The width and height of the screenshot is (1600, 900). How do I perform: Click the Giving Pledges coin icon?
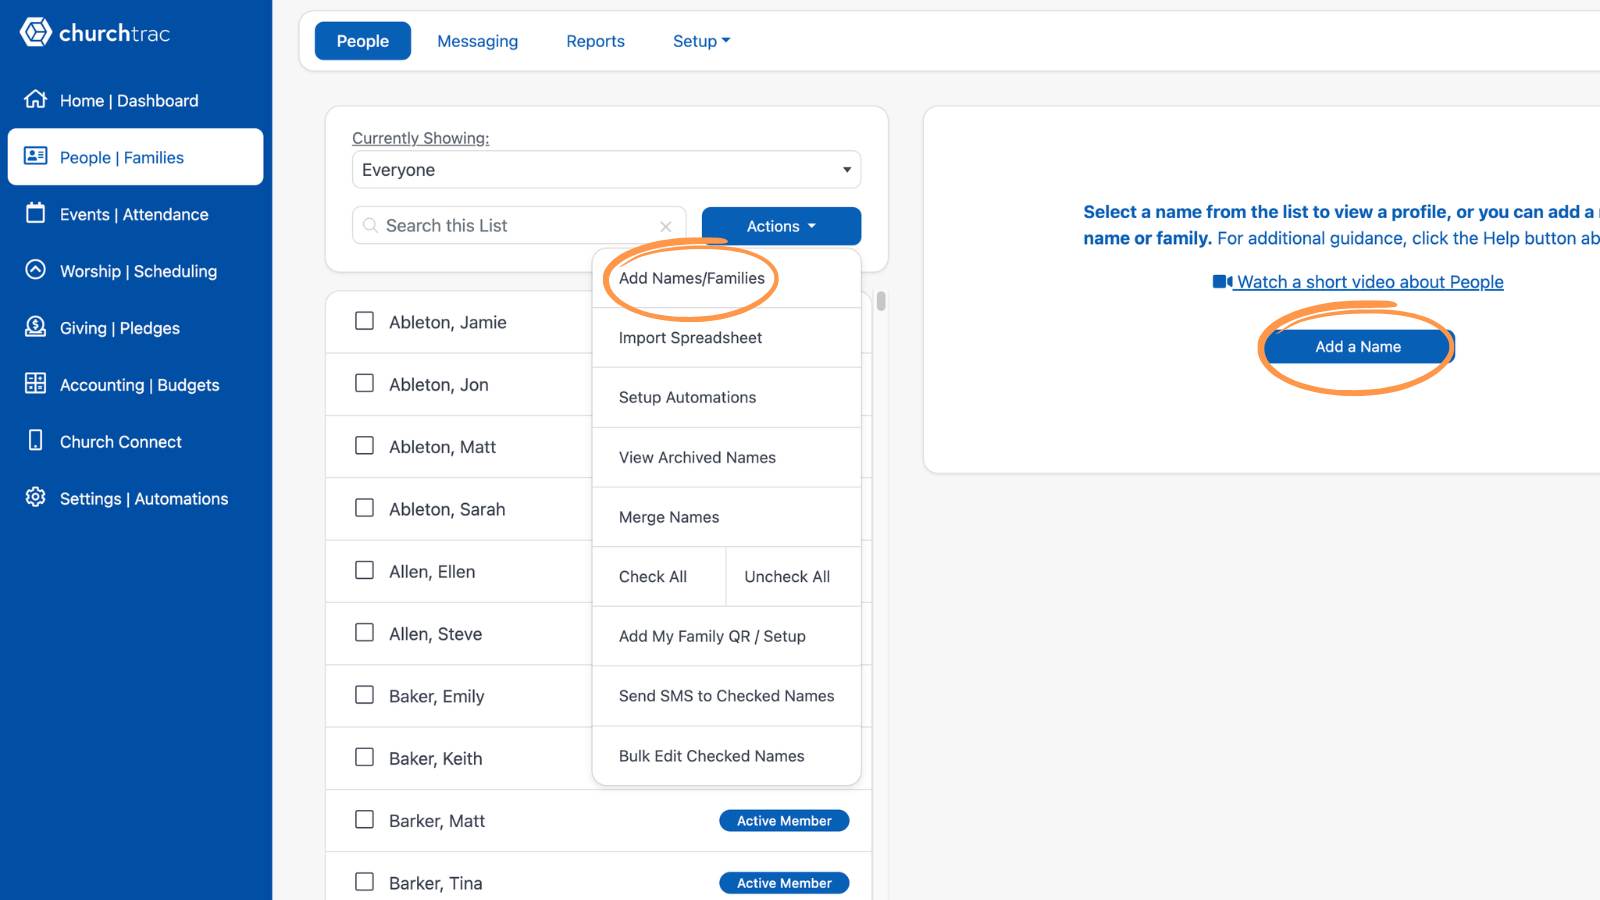click(x=36, y=327)
